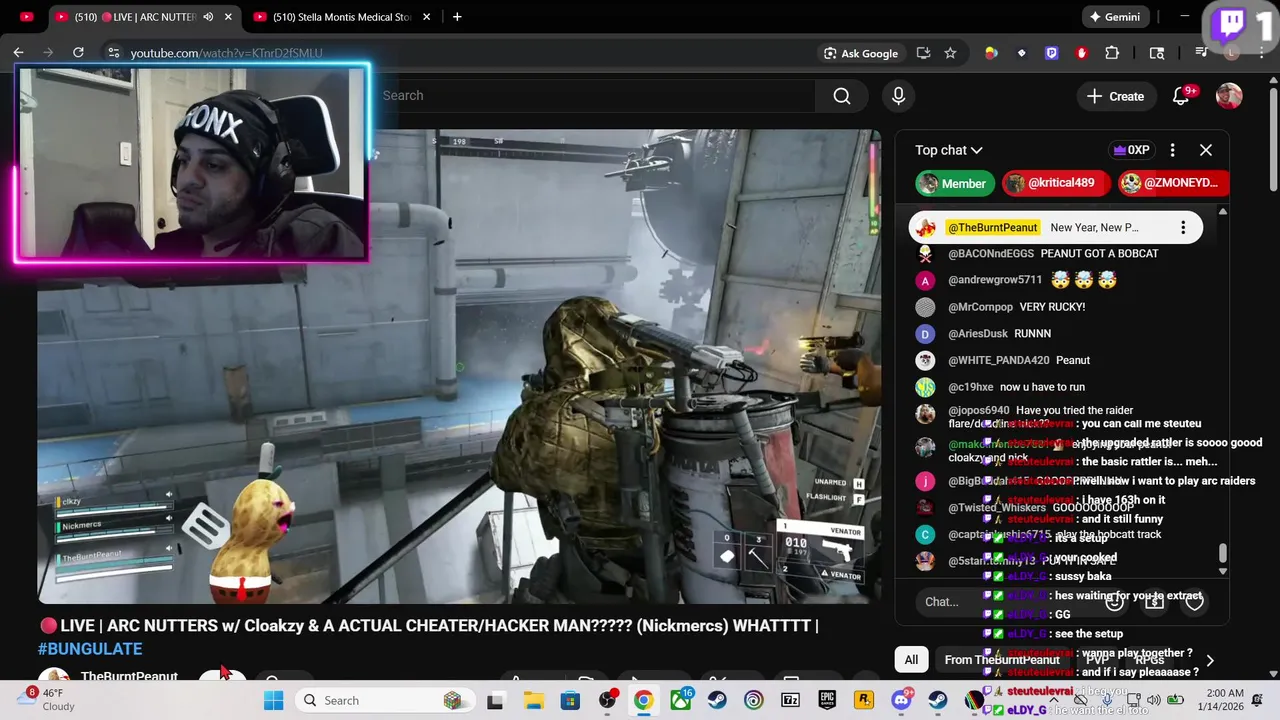This screenshot has height=720, width=1280.
Task: Switch to Stella Montis Medical tab
Action: point(342,17)
